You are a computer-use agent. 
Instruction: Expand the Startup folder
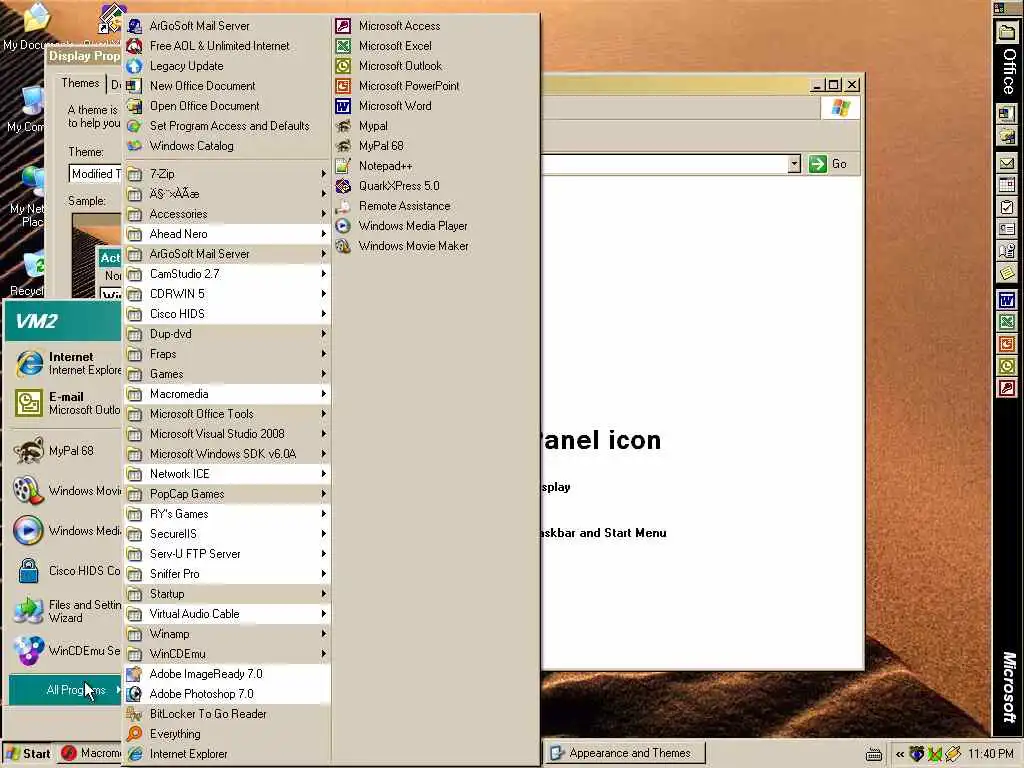tap(227, 594)
